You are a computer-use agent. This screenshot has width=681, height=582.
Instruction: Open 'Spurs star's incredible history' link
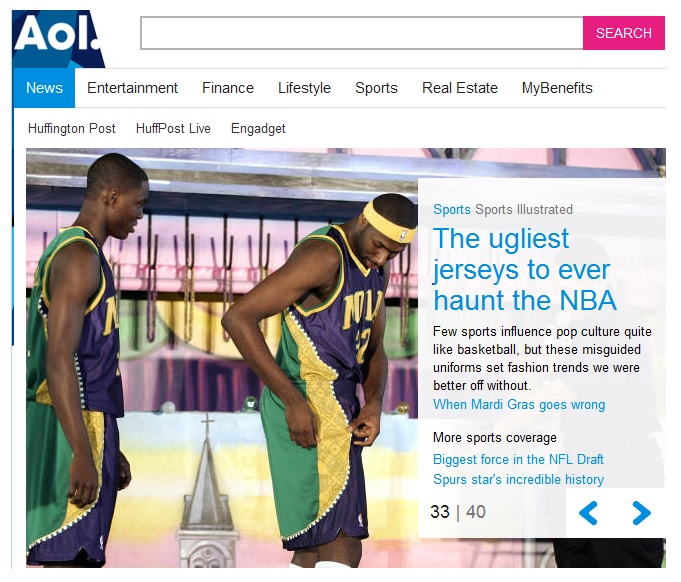[518, 480]
